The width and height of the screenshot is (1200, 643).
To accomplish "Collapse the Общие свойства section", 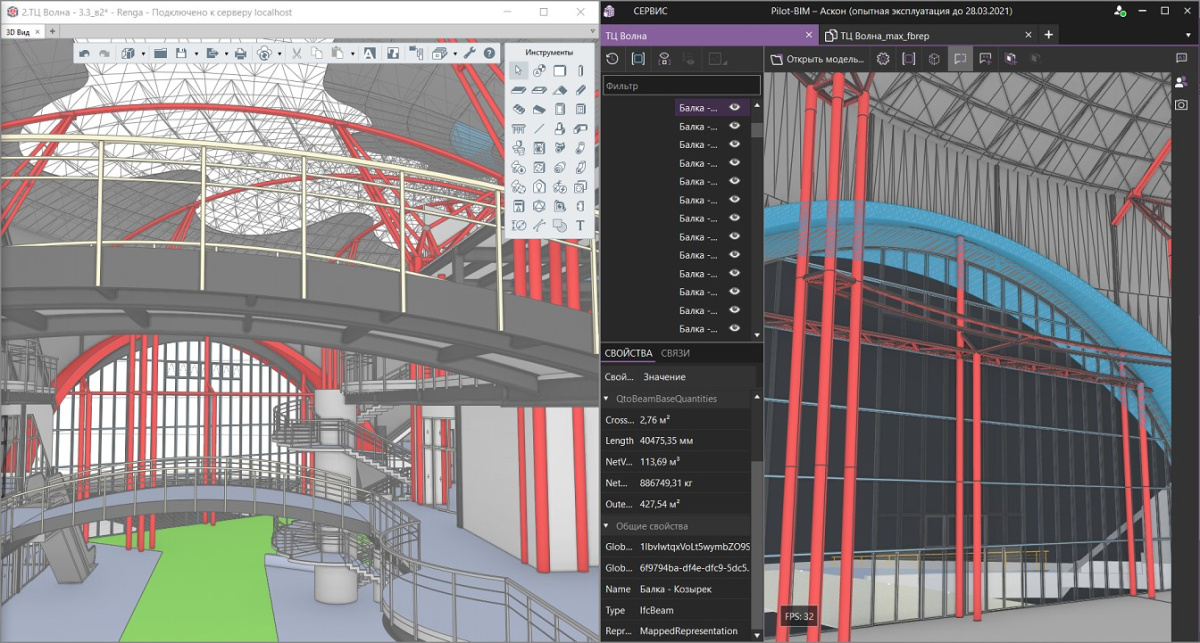I will (x=606, y=526).
